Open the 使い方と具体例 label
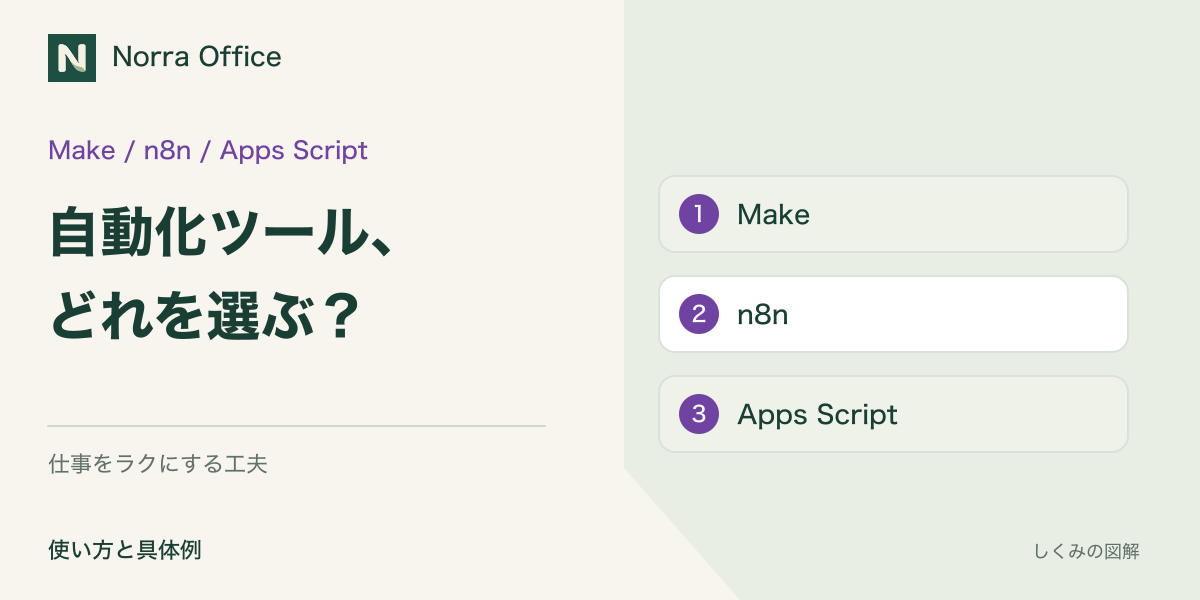The width and height of the screenshot is (1200, 600). pos(125,550)
